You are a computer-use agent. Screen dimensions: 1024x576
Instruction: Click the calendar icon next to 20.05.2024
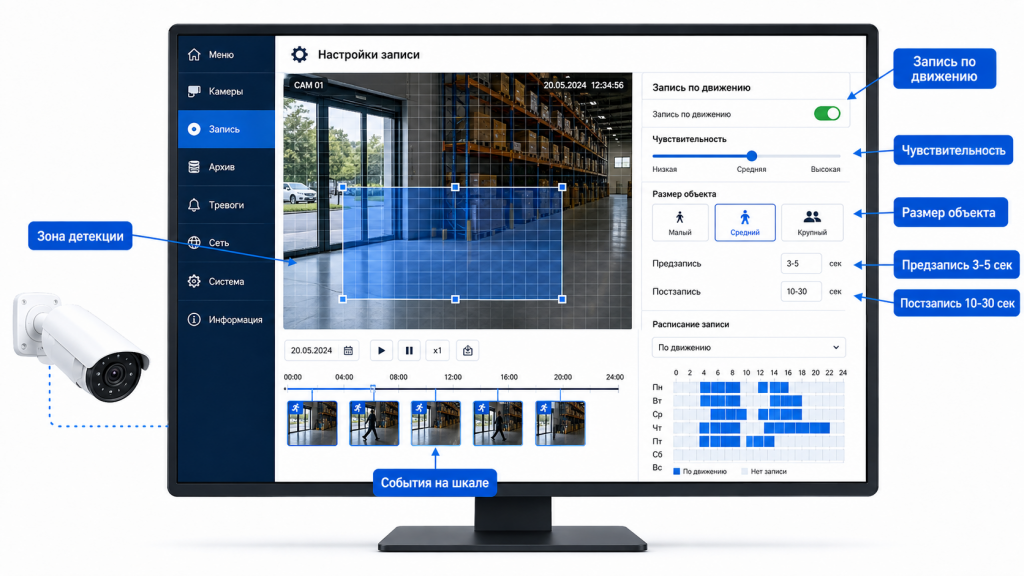click(x=348, y=351)
